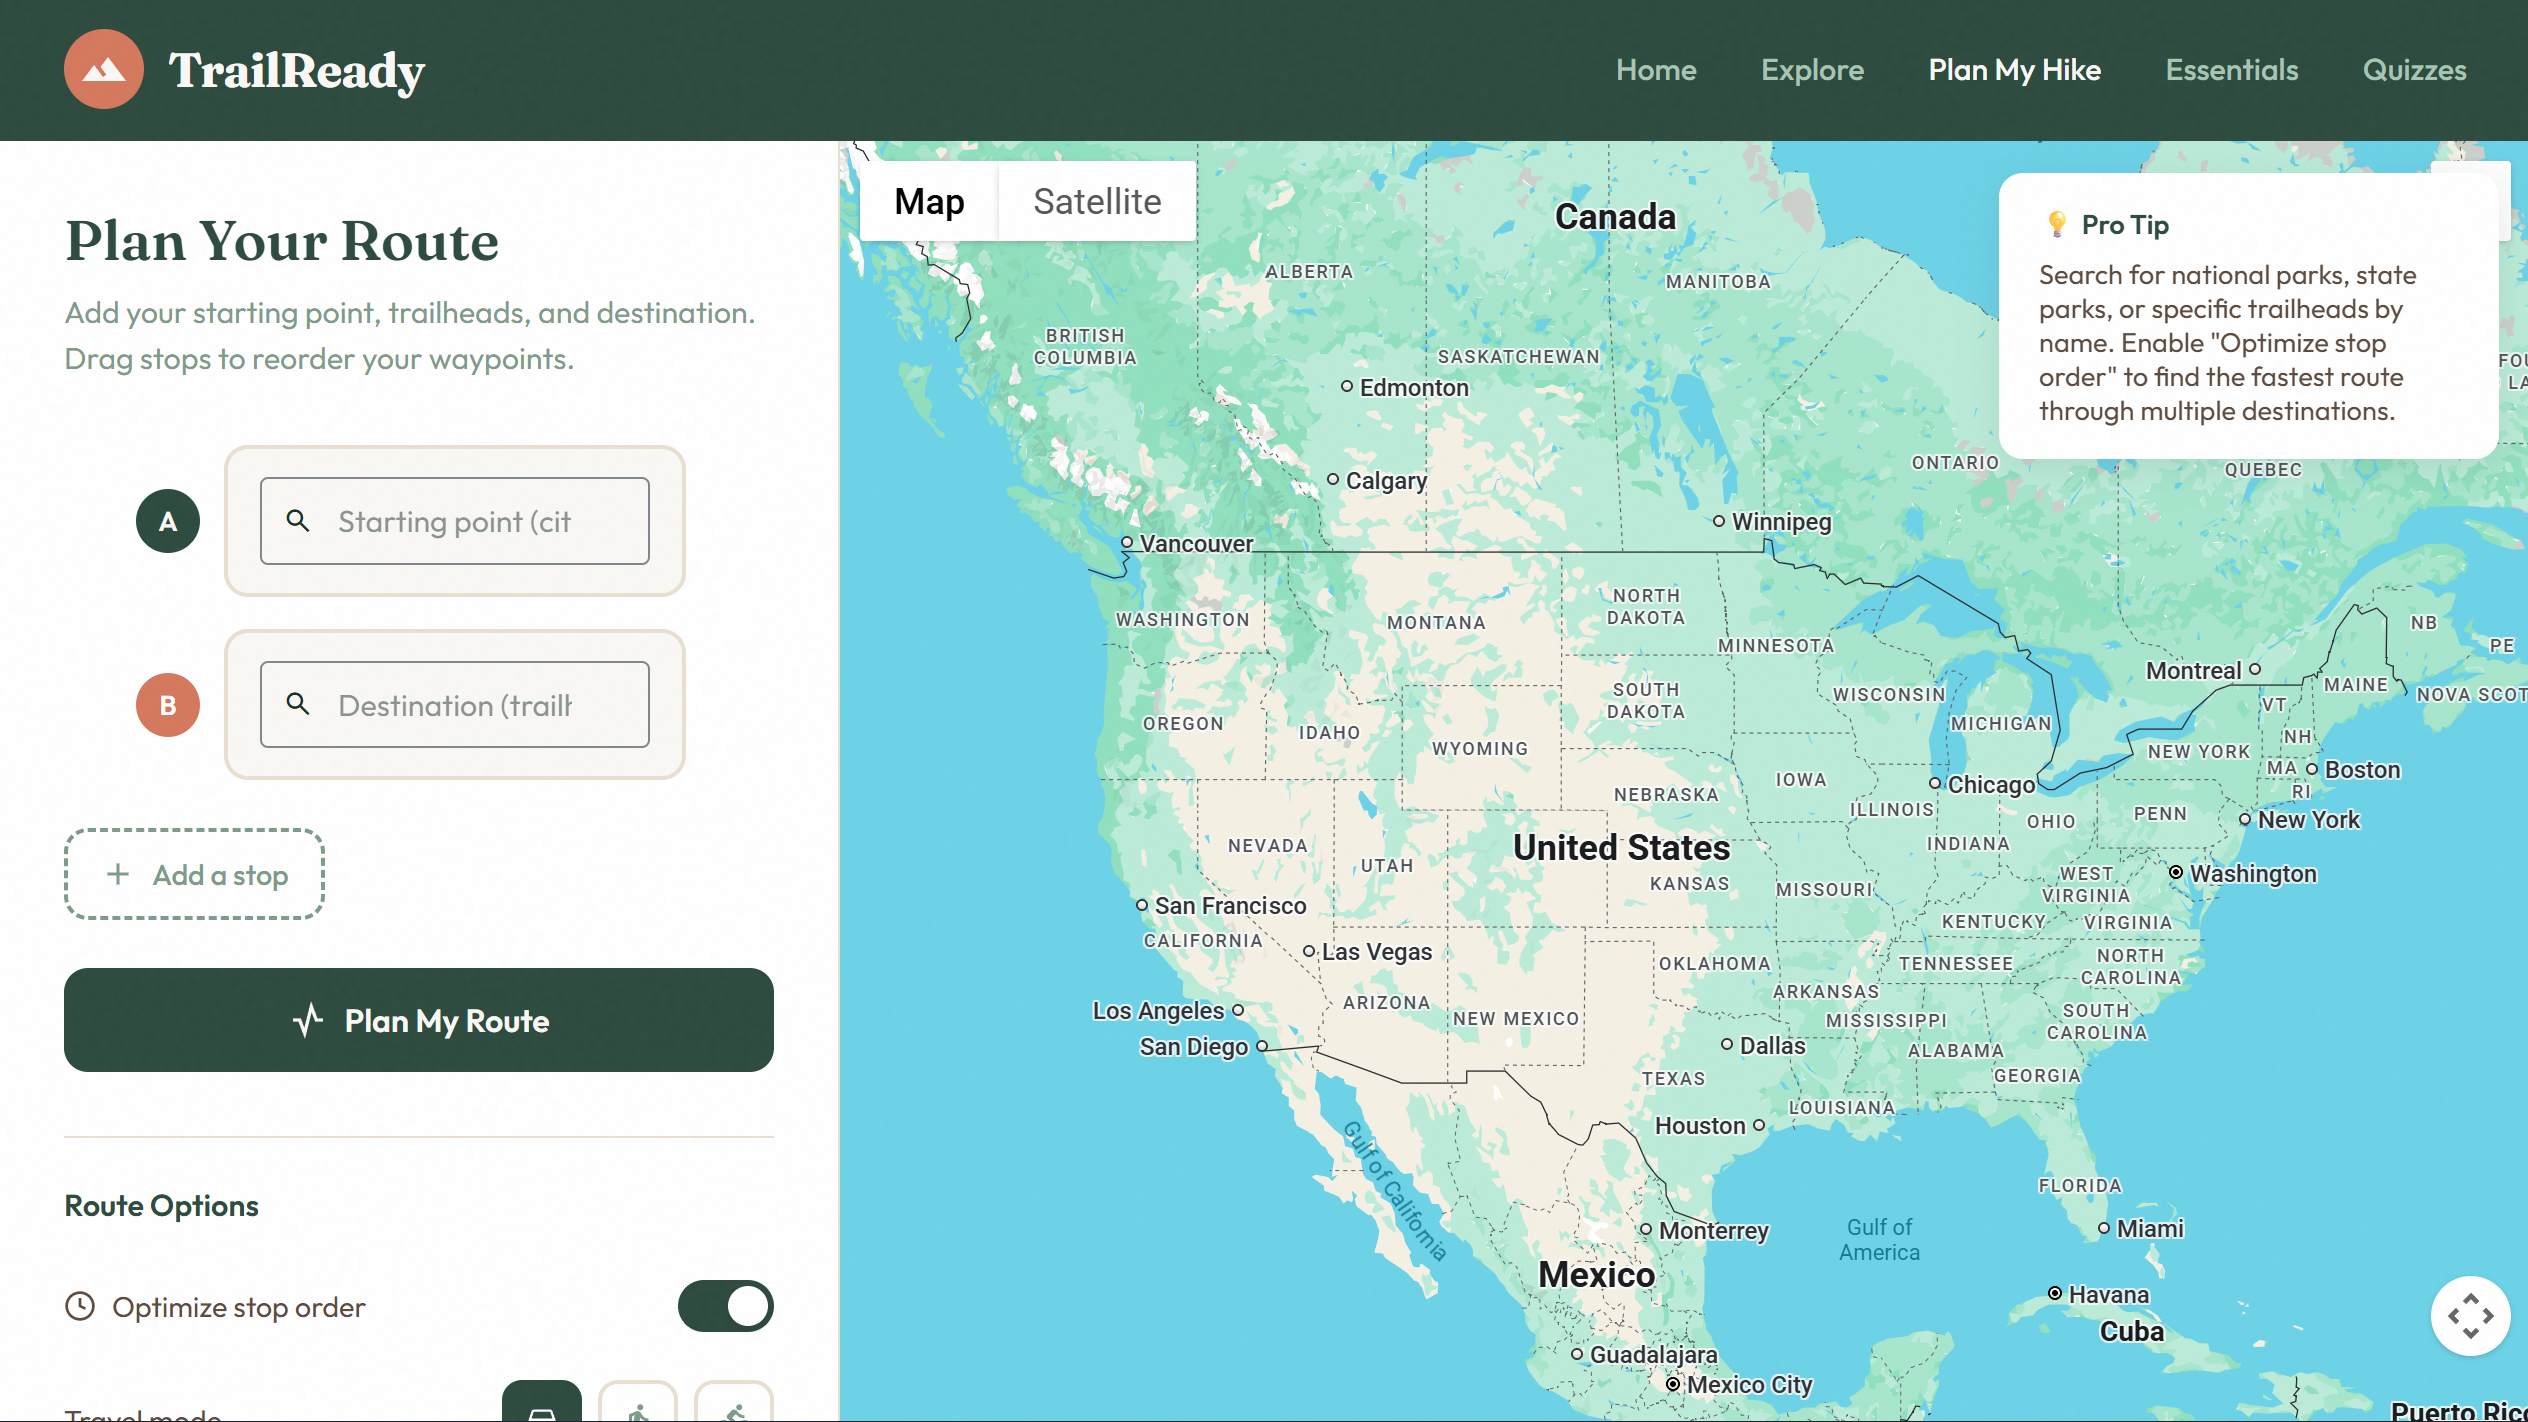Switch to the Map view tab
The image size is (2528, 1422).
tap(928, 201)
